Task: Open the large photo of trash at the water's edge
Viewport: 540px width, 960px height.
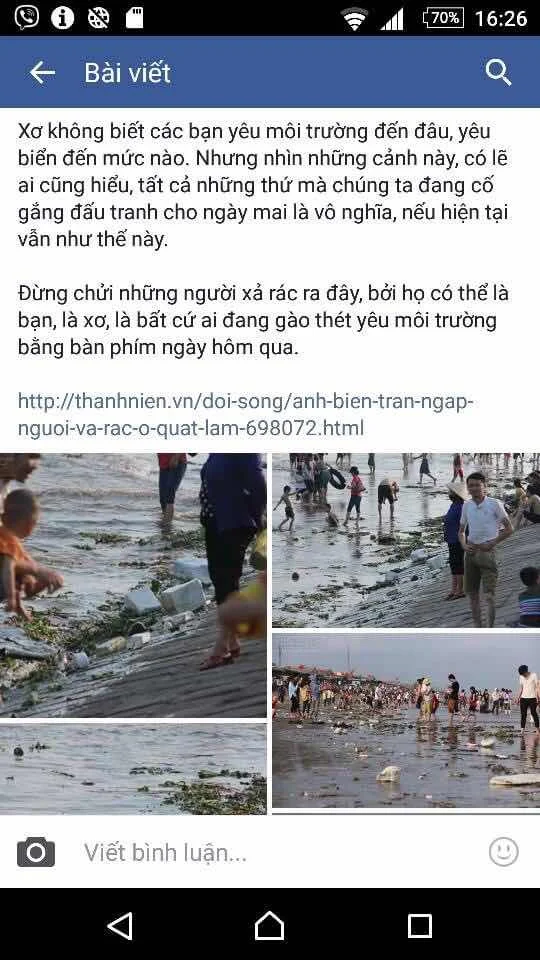Action: 133,585
